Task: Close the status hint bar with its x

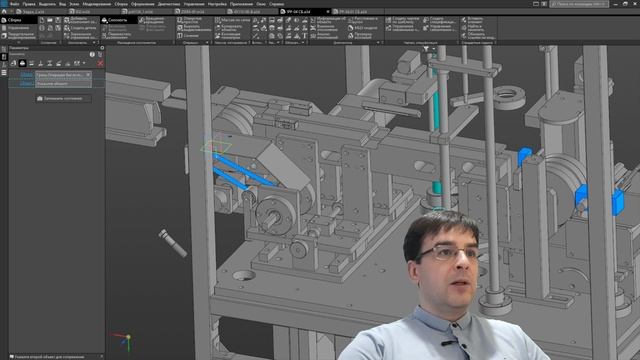Action: [x=102, y=357]
